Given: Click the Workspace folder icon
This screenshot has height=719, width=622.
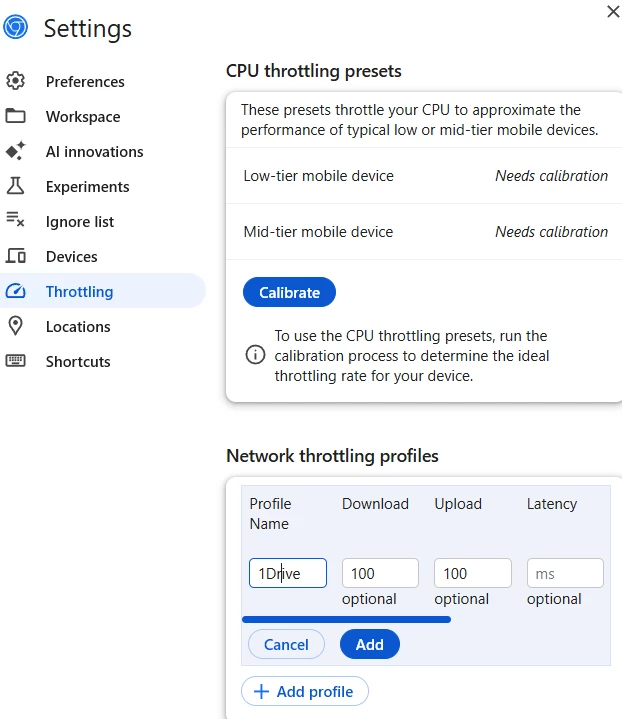Looking at the screenshot, I should [16, 116].
